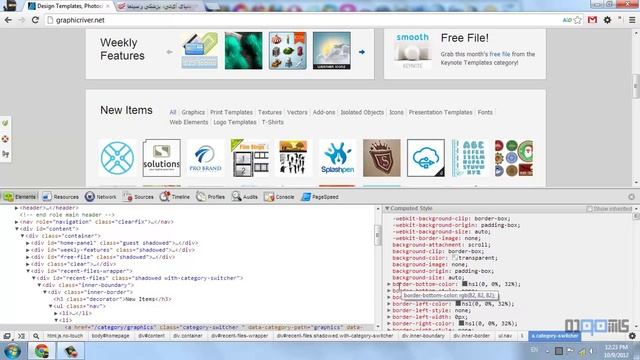640x360 pixels.
Task: Switch to the Timeline panel
Action: point(175,197)
